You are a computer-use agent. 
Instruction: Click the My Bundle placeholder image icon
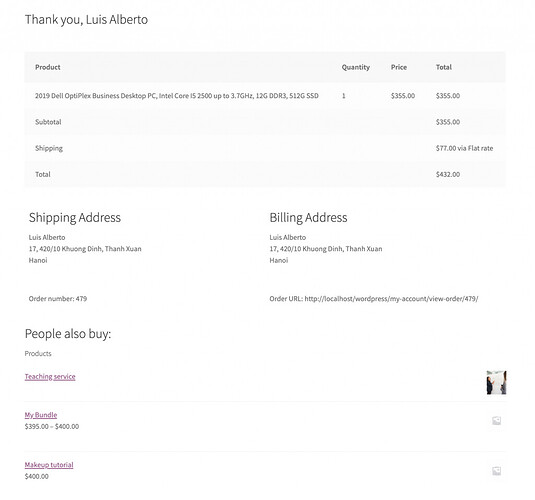(x=496, y=420)
